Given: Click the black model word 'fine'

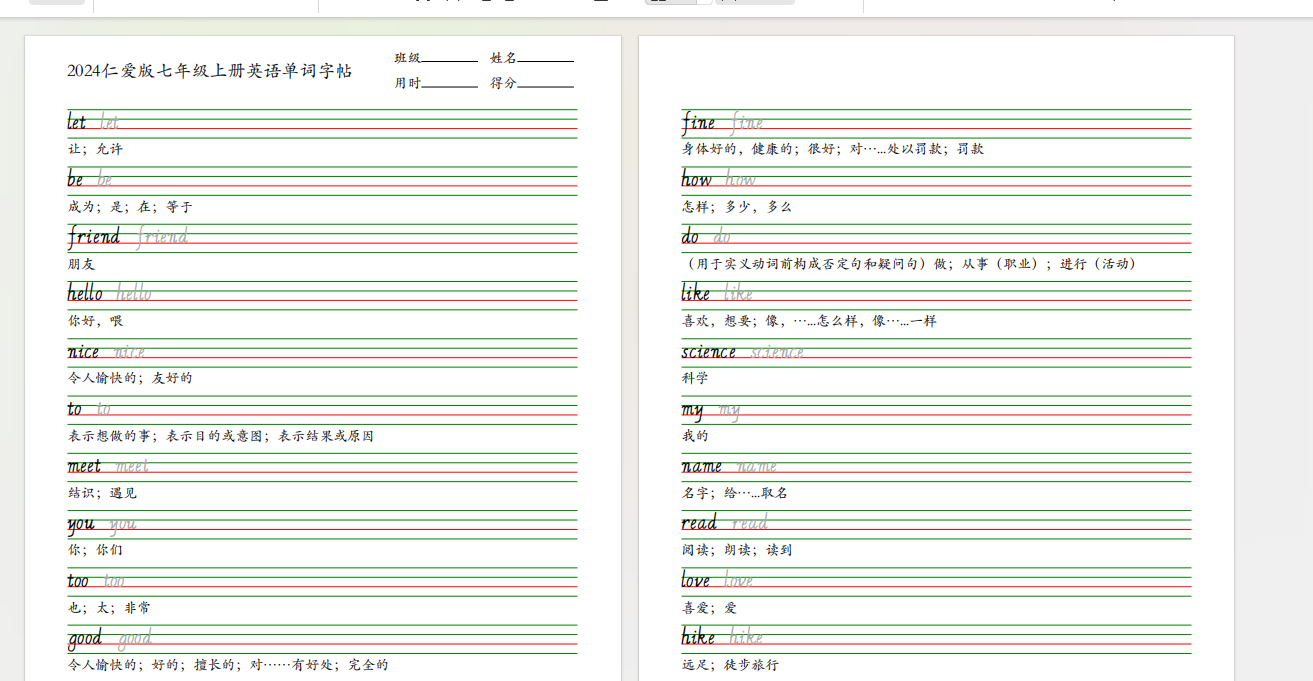Looking at the screenshot, I should (x=699, y=123).
